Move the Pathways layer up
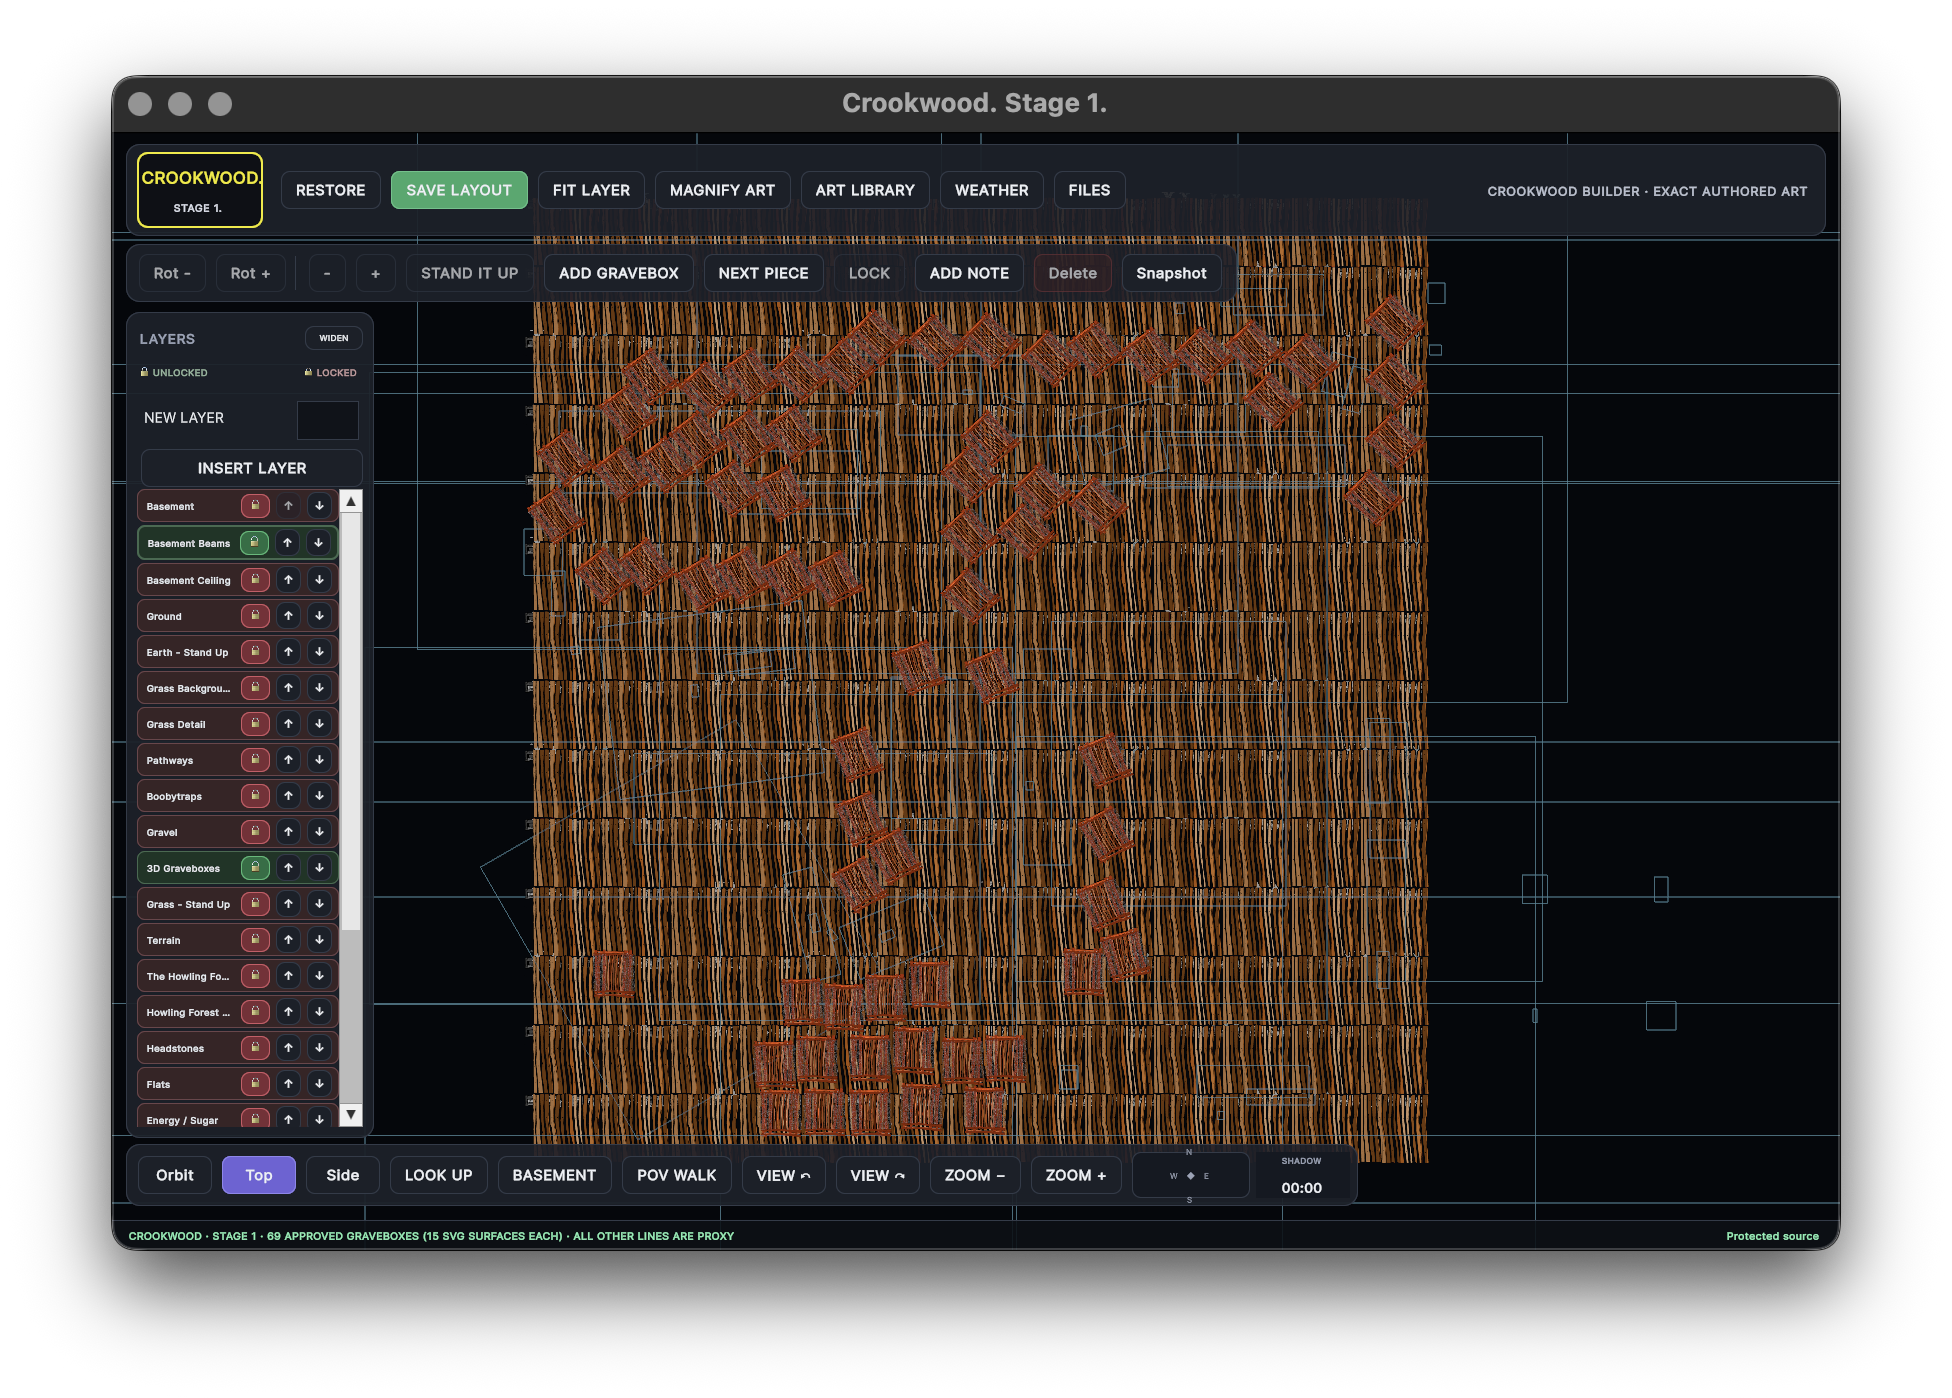 pos(288,760)
